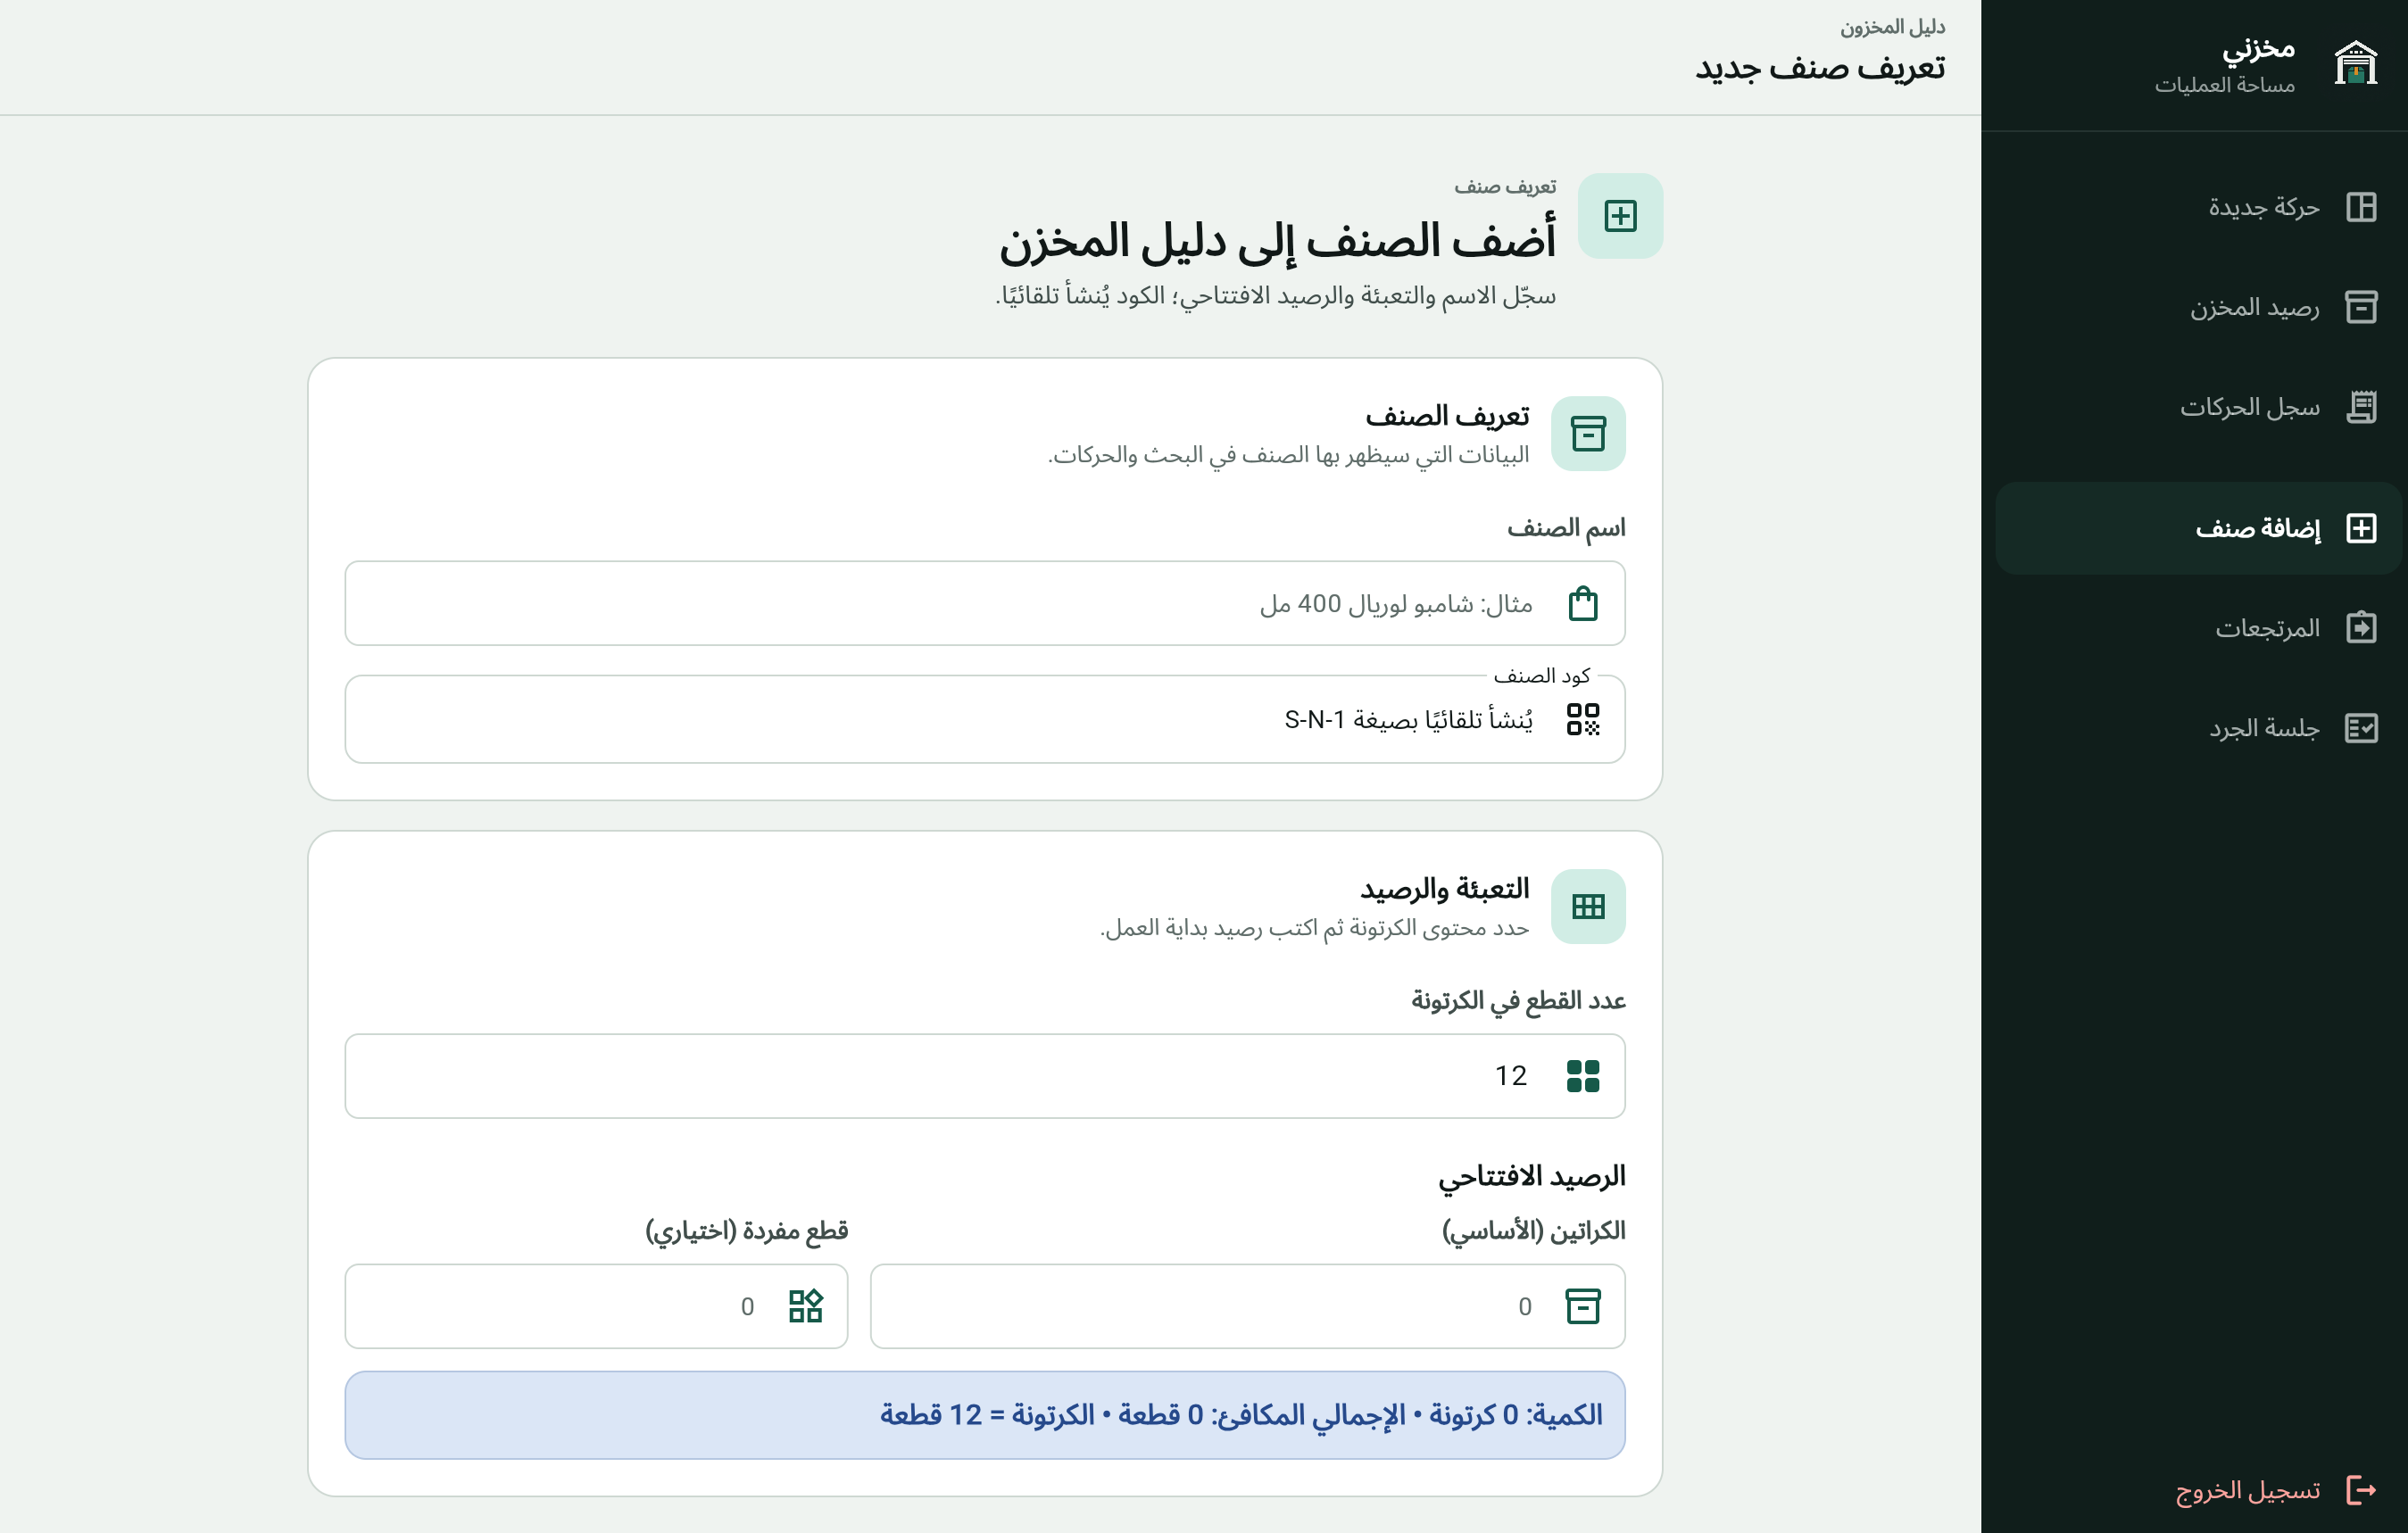Click the grid icon of the التعبئة والرصيد card
Viewport: 2408px width, 1533px height.
[1588, 907]
